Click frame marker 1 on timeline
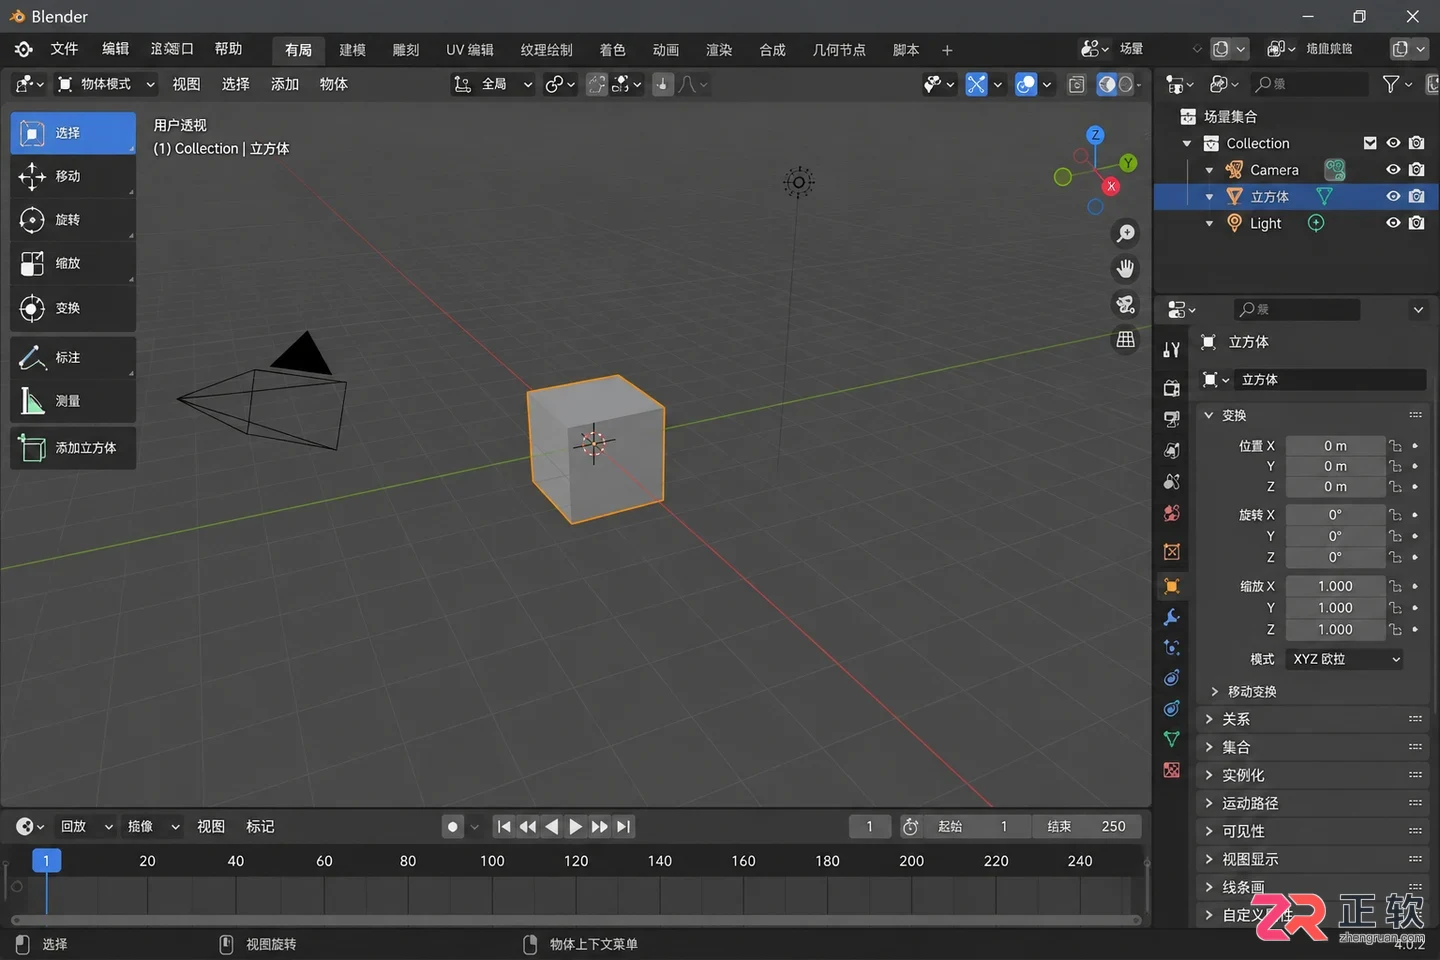The image size is (1440, 960). coord(46,861)
